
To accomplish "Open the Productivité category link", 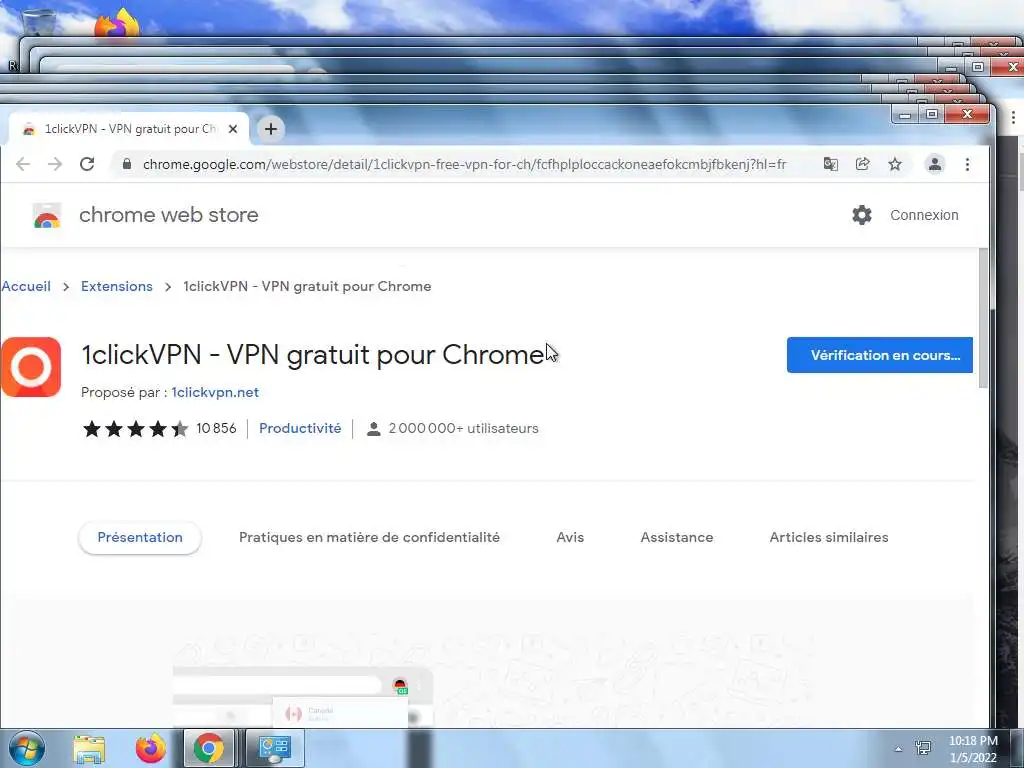I will [300, 428].
